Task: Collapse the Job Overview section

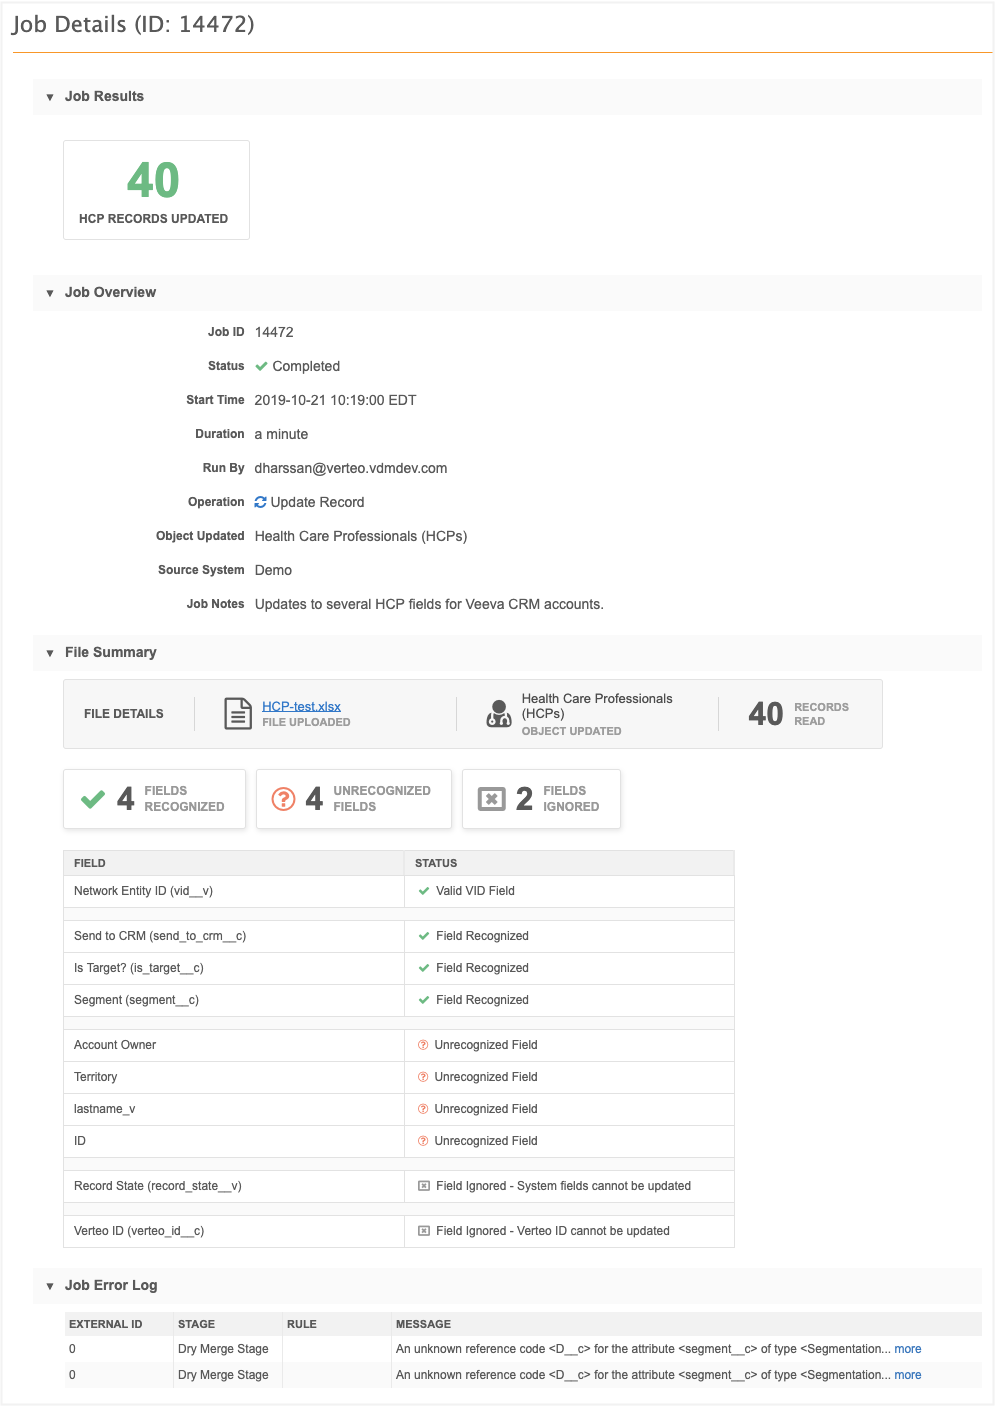Action: pyautogui.click(x=50, y=293)
